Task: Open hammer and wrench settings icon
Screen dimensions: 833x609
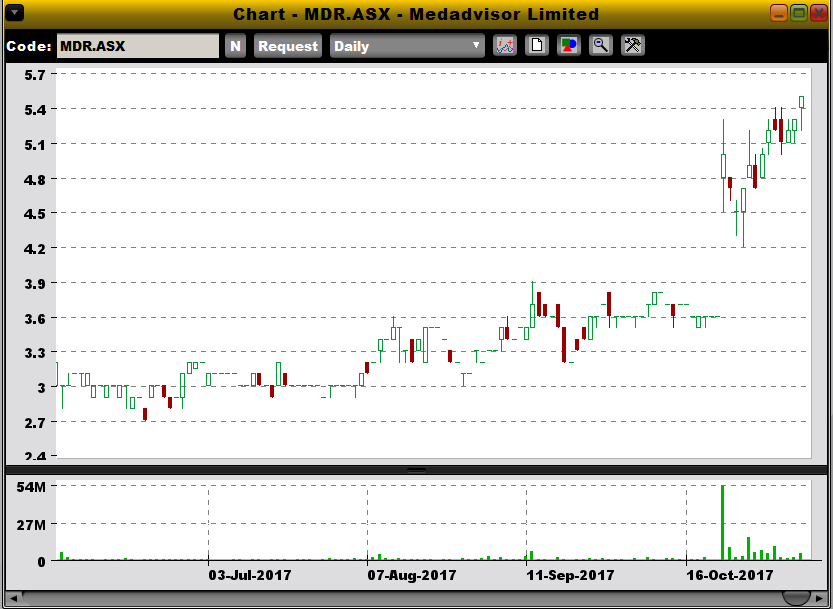Action: pos(632,46)
